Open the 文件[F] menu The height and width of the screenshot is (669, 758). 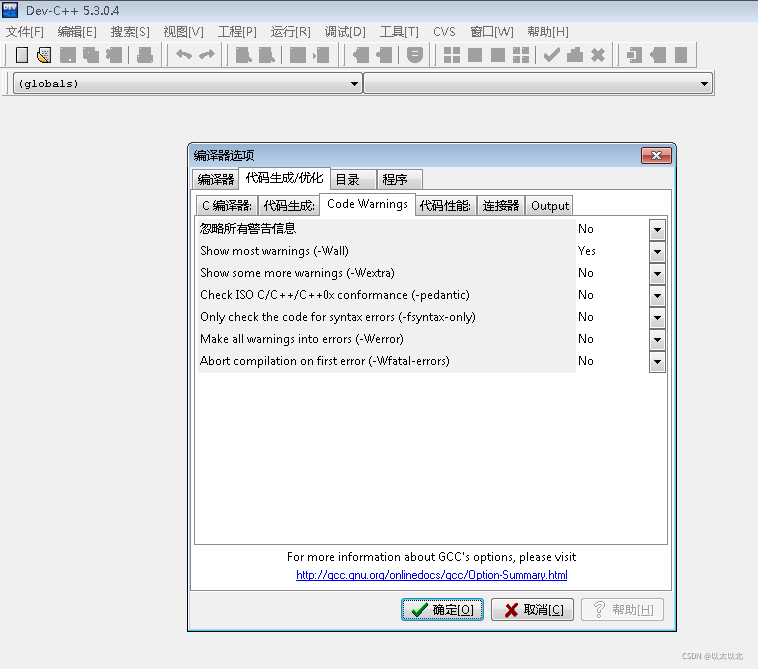coord(25,32)
